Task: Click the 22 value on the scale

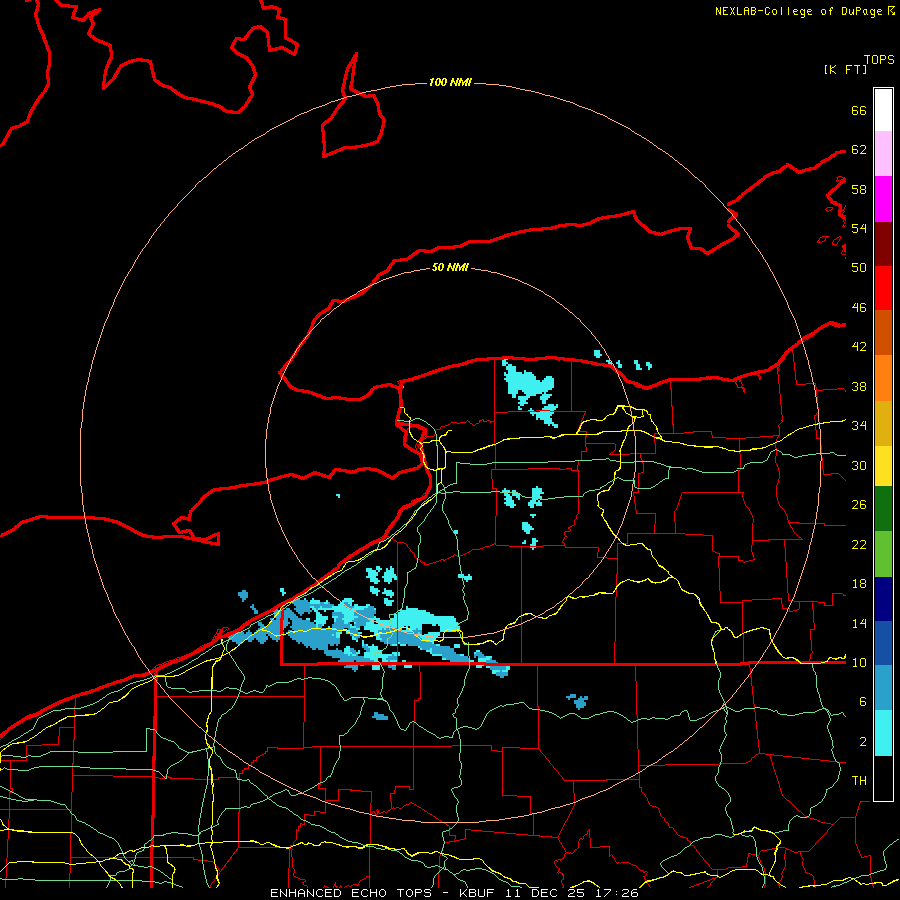Action: (859, 544)
